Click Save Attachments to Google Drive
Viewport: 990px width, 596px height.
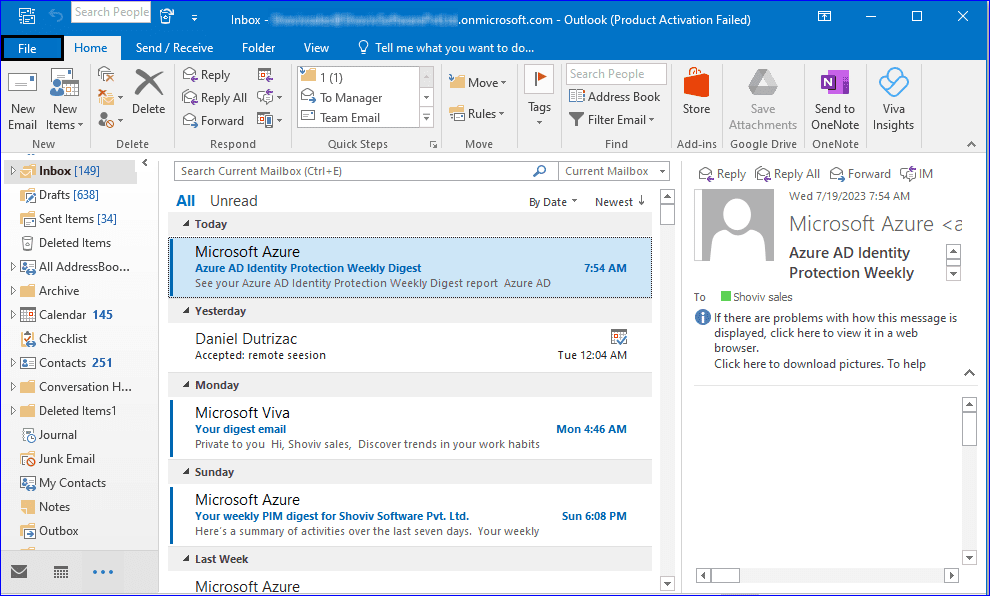(763, 99)
